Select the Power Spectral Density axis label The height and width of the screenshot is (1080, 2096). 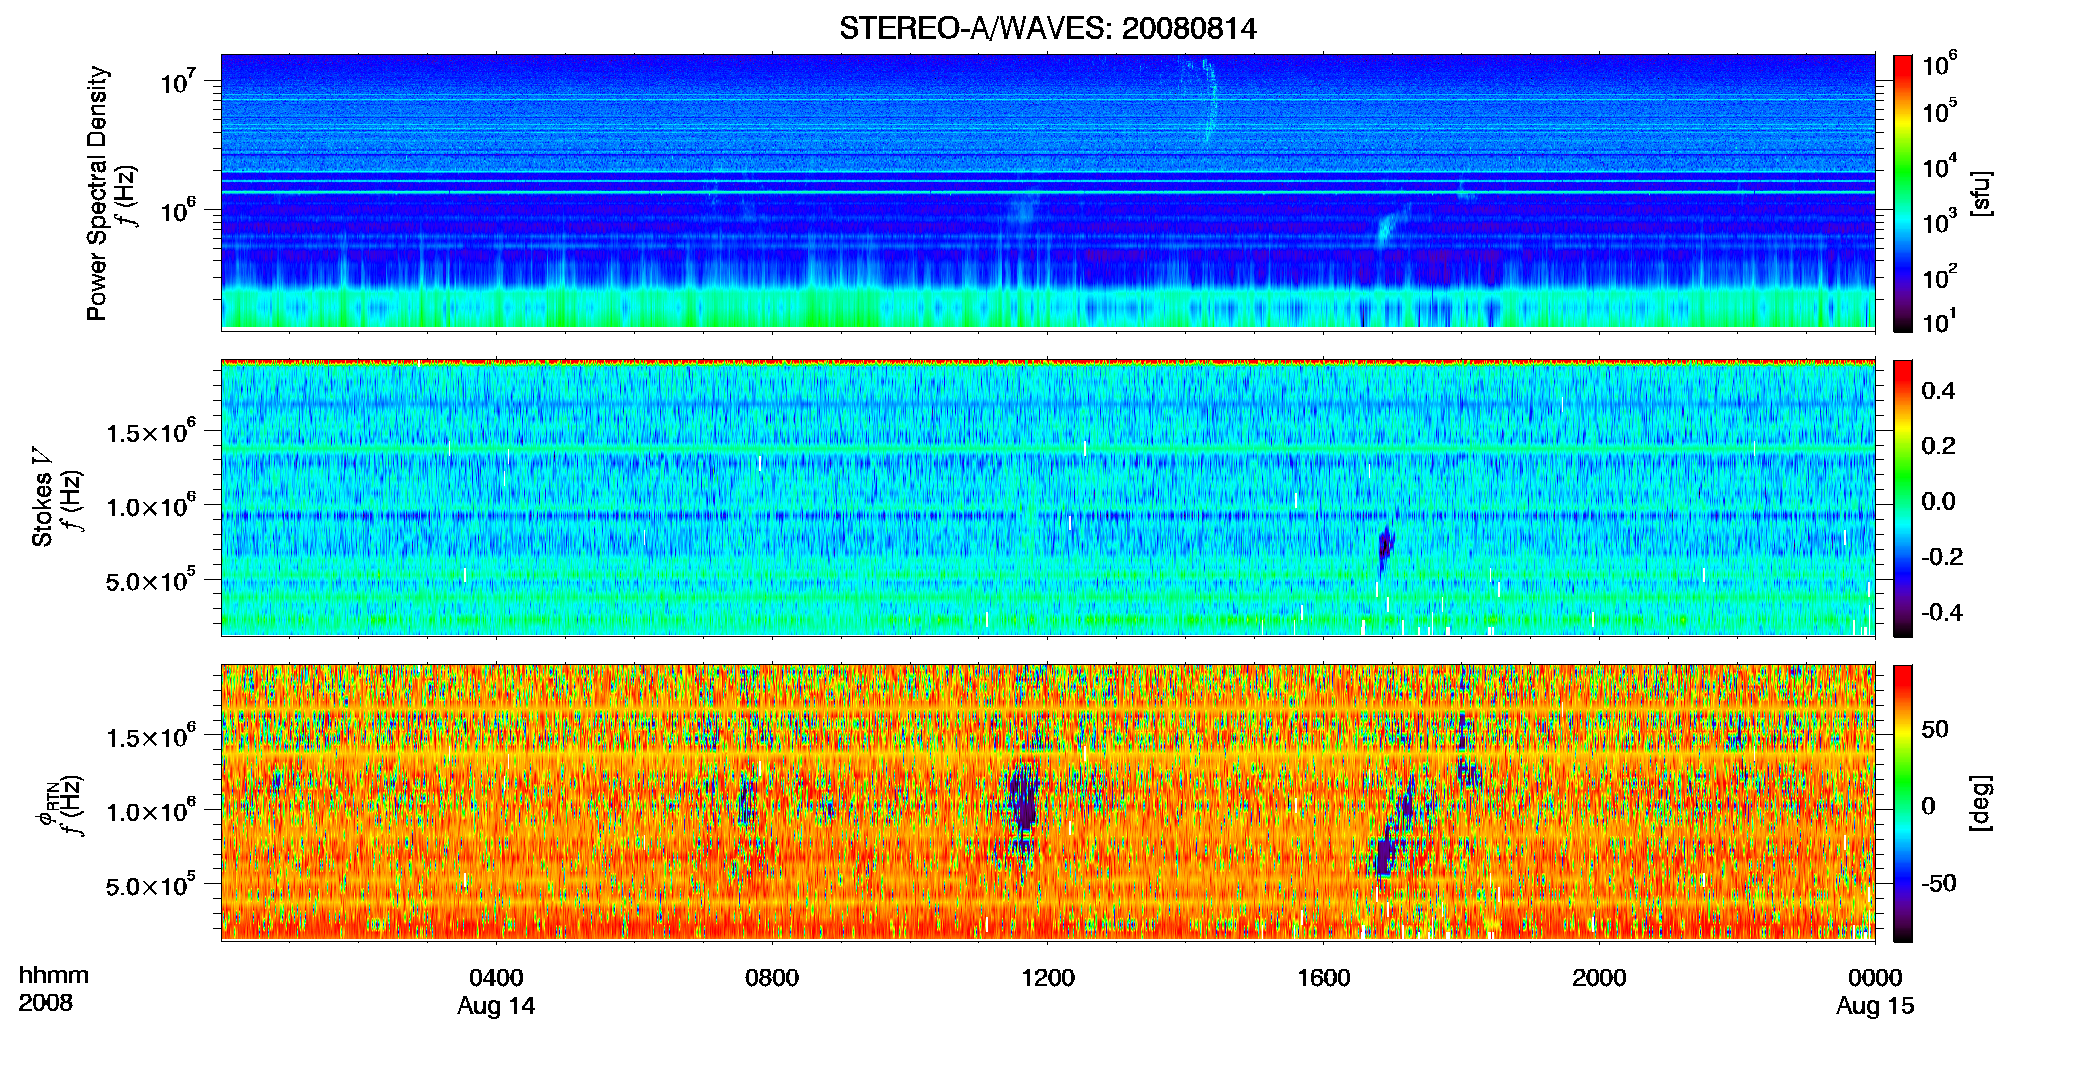tap(97, 193)
